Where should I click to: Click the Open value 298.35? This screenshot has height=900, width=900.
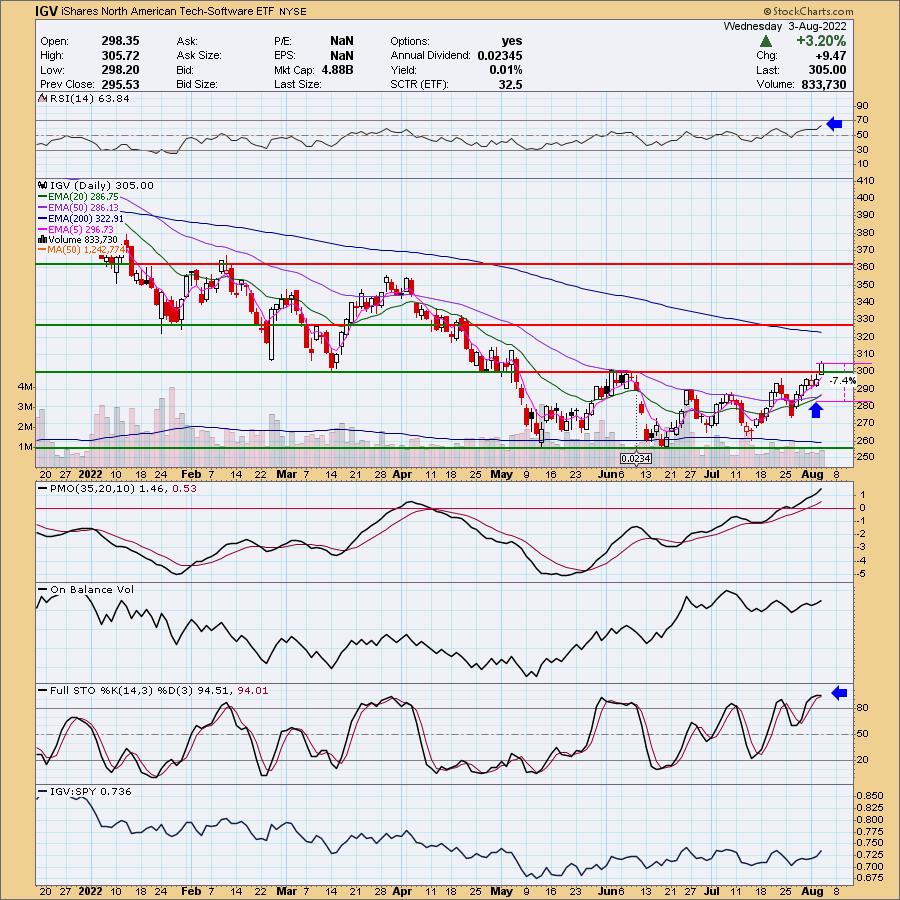point(120,41)
